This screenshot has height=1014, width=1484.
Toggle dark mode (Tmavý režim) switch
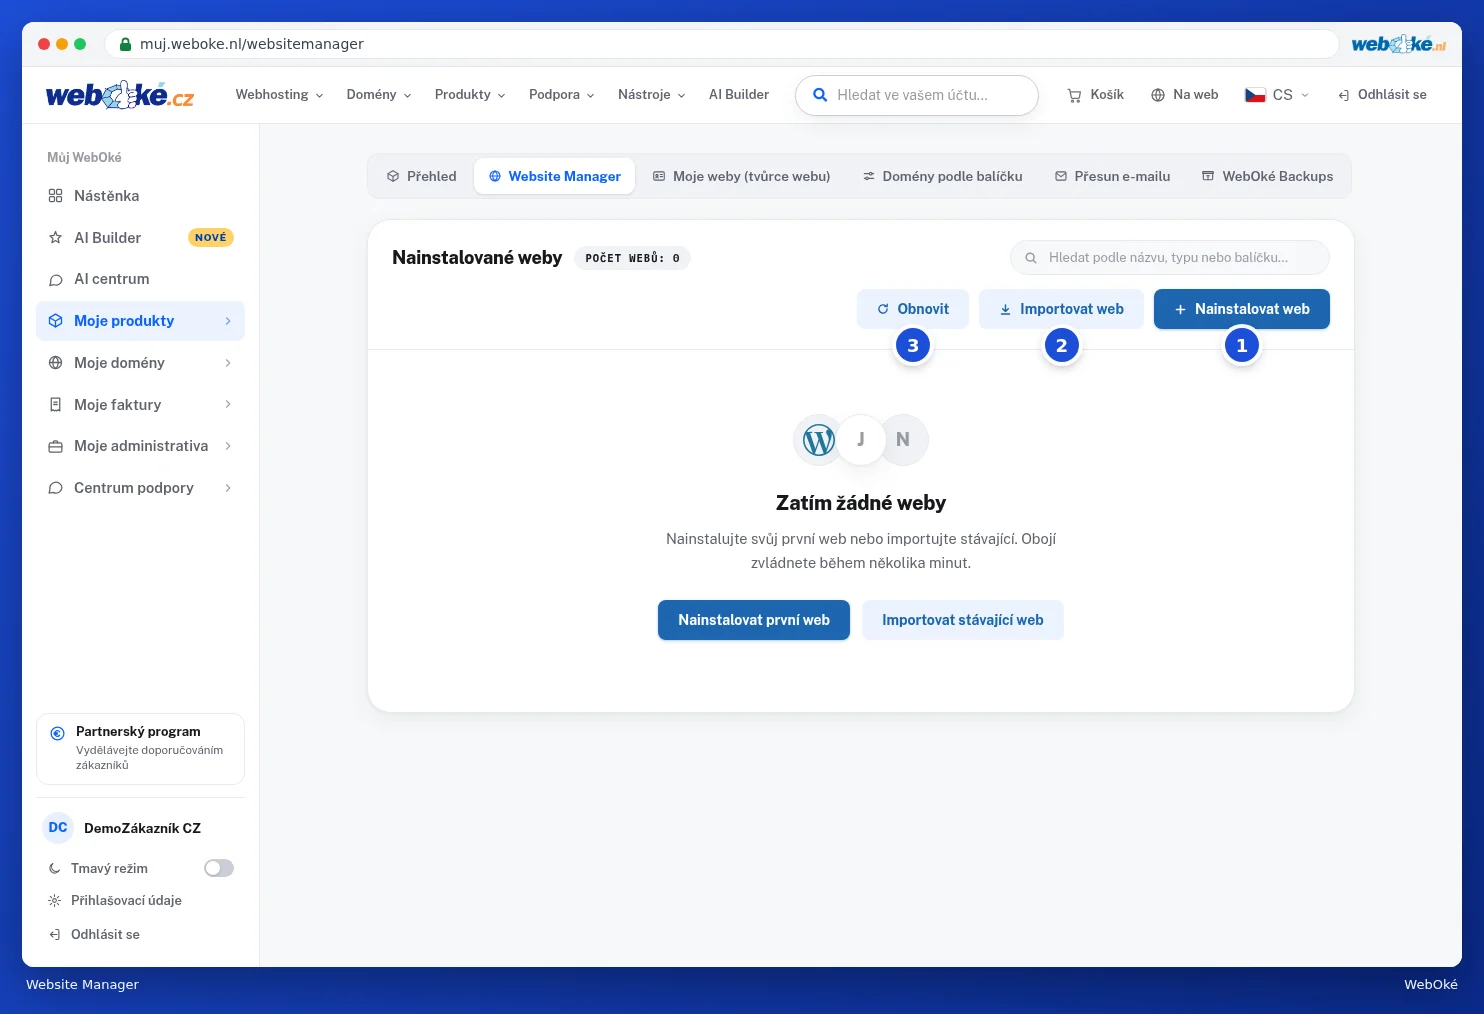coord(219,868)
